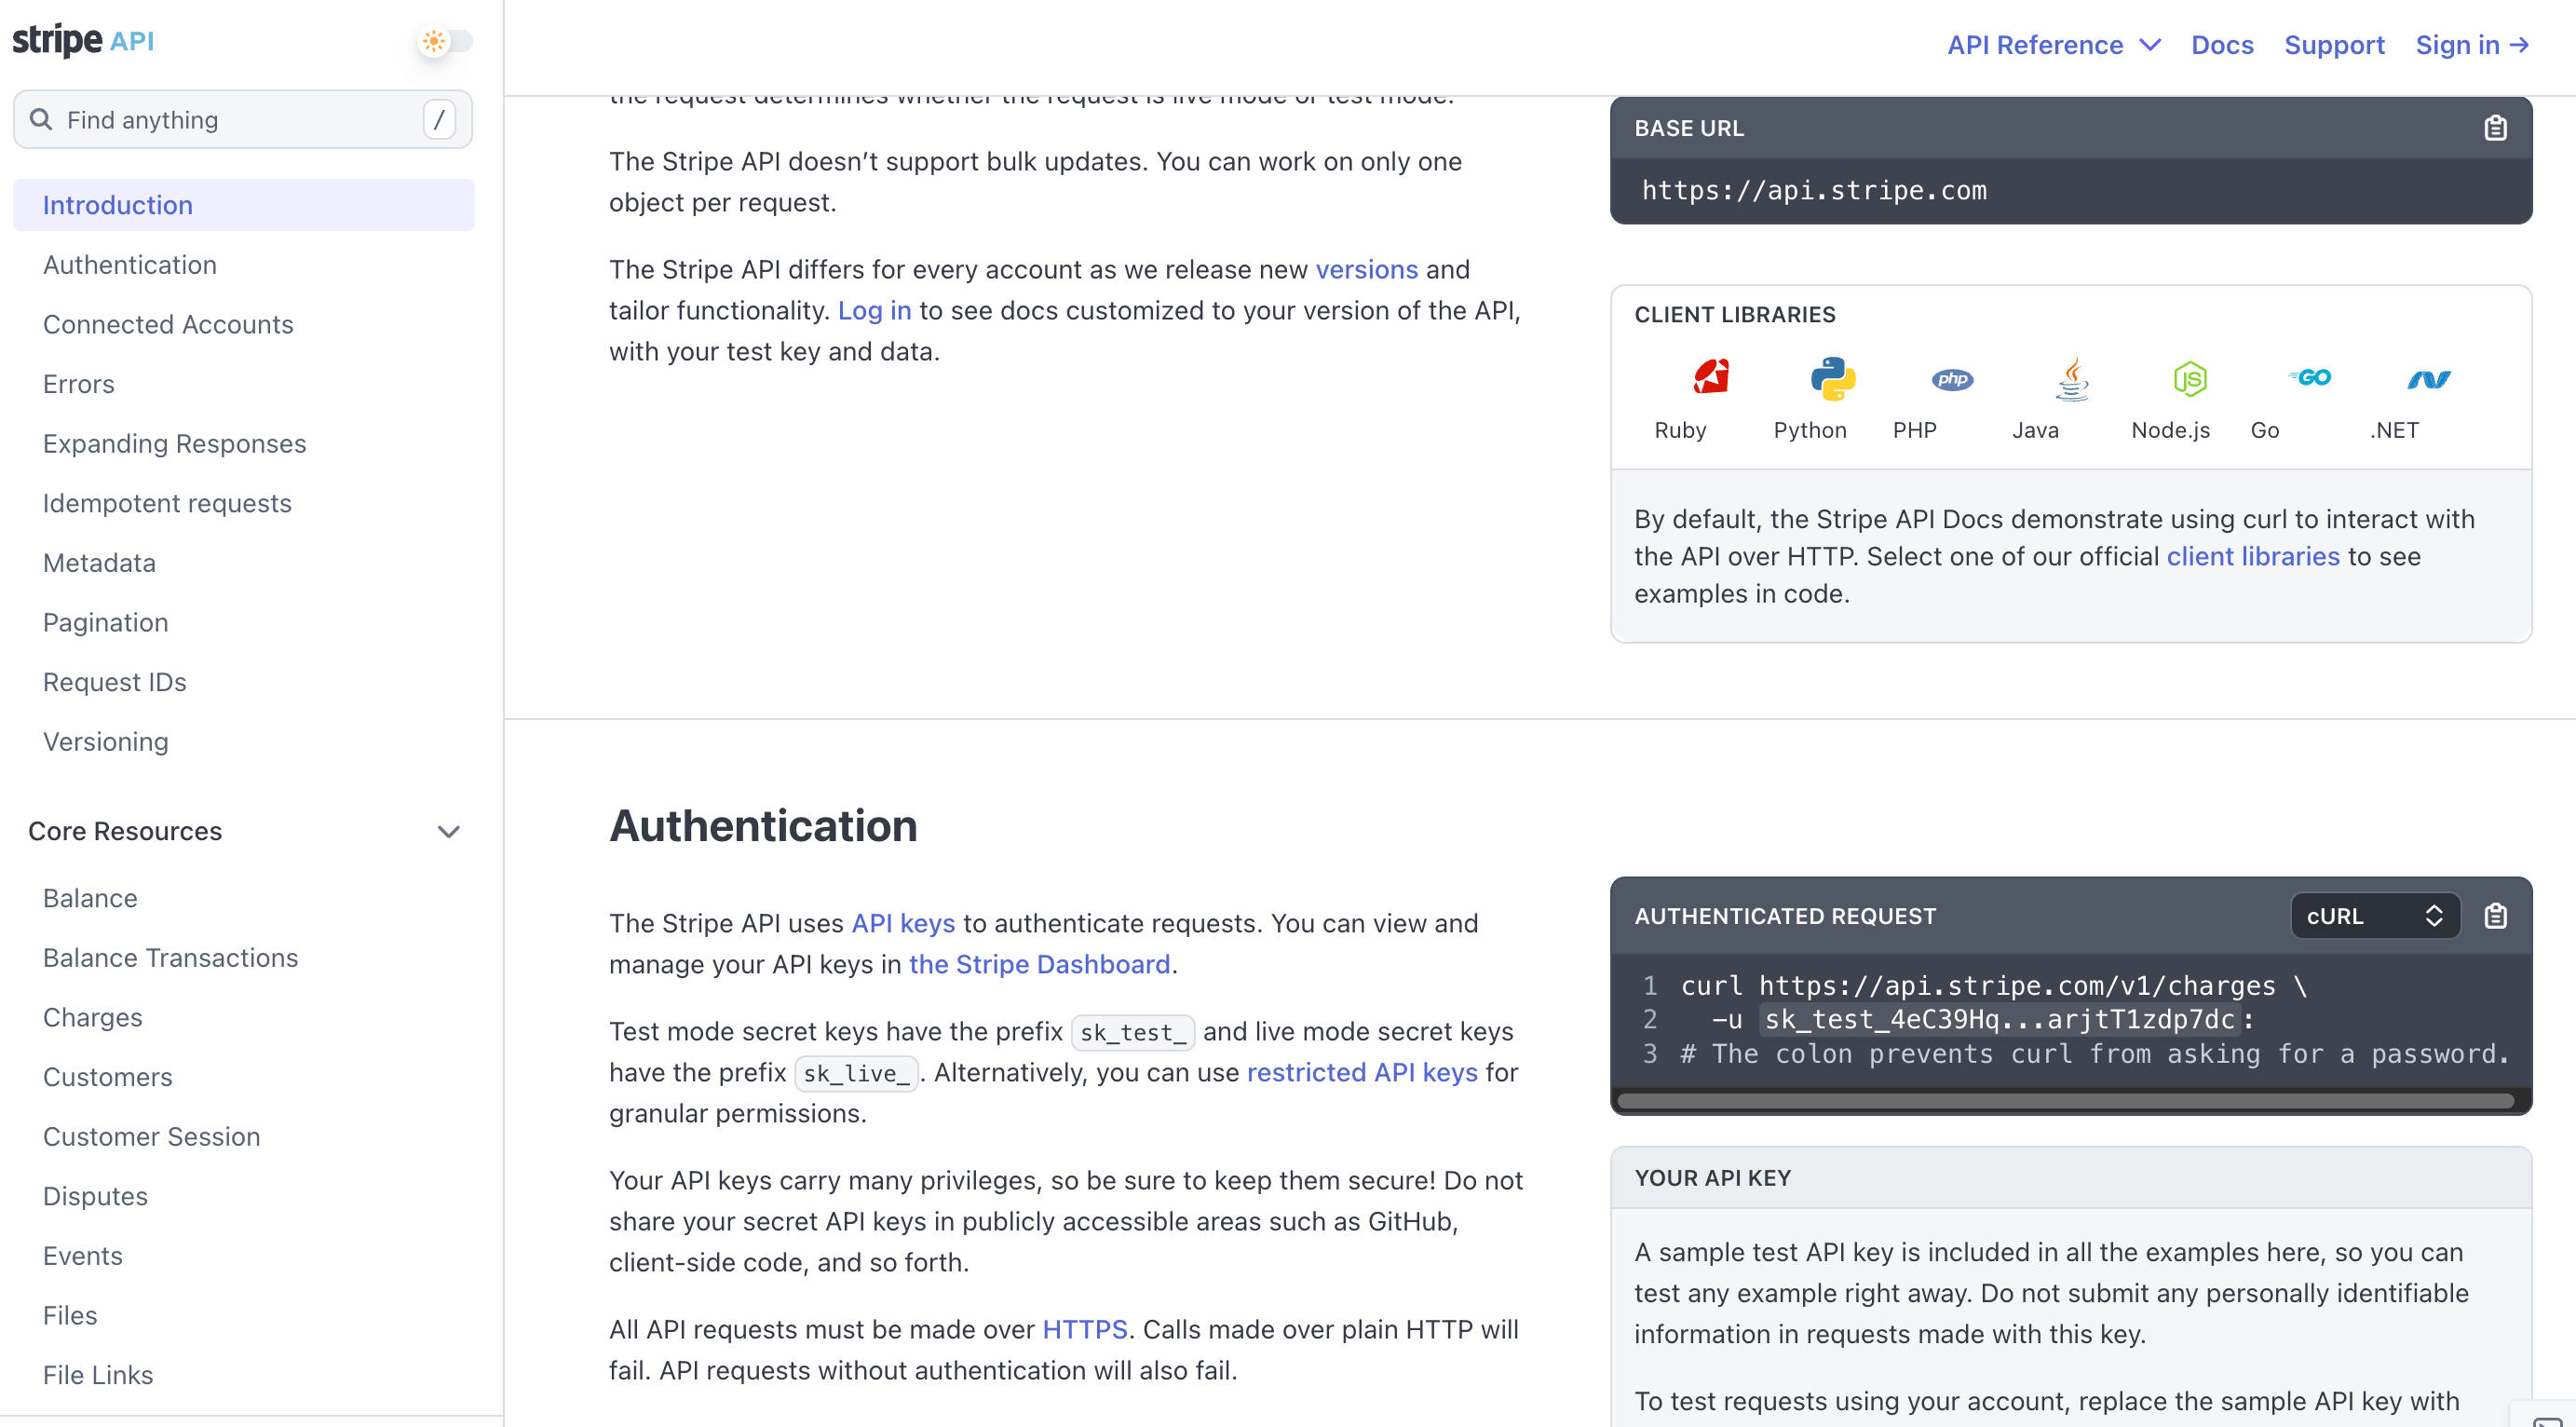Click the Authentication navigation menu item
Image resolution: width=2576 pixels, height=1427 pixels.
130,264
